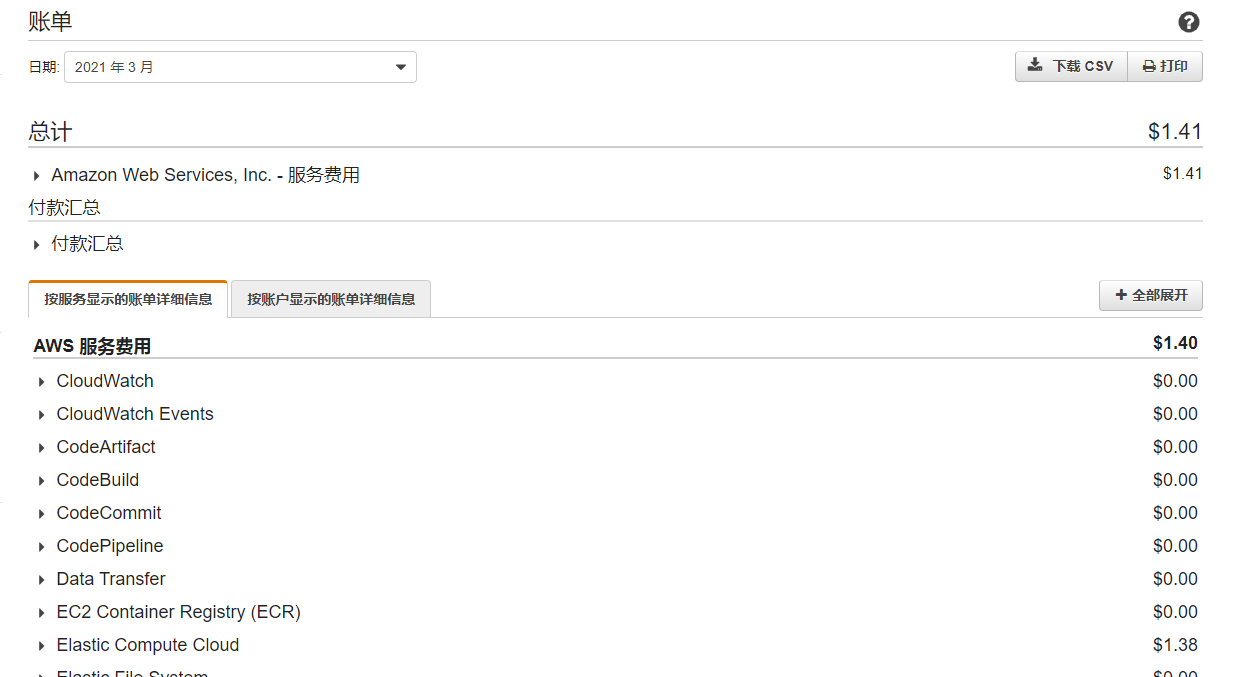Click the Elastic Compute Cloud $1.38 amount
This screenshot has width=1233, height=677.
(1175, 645)
